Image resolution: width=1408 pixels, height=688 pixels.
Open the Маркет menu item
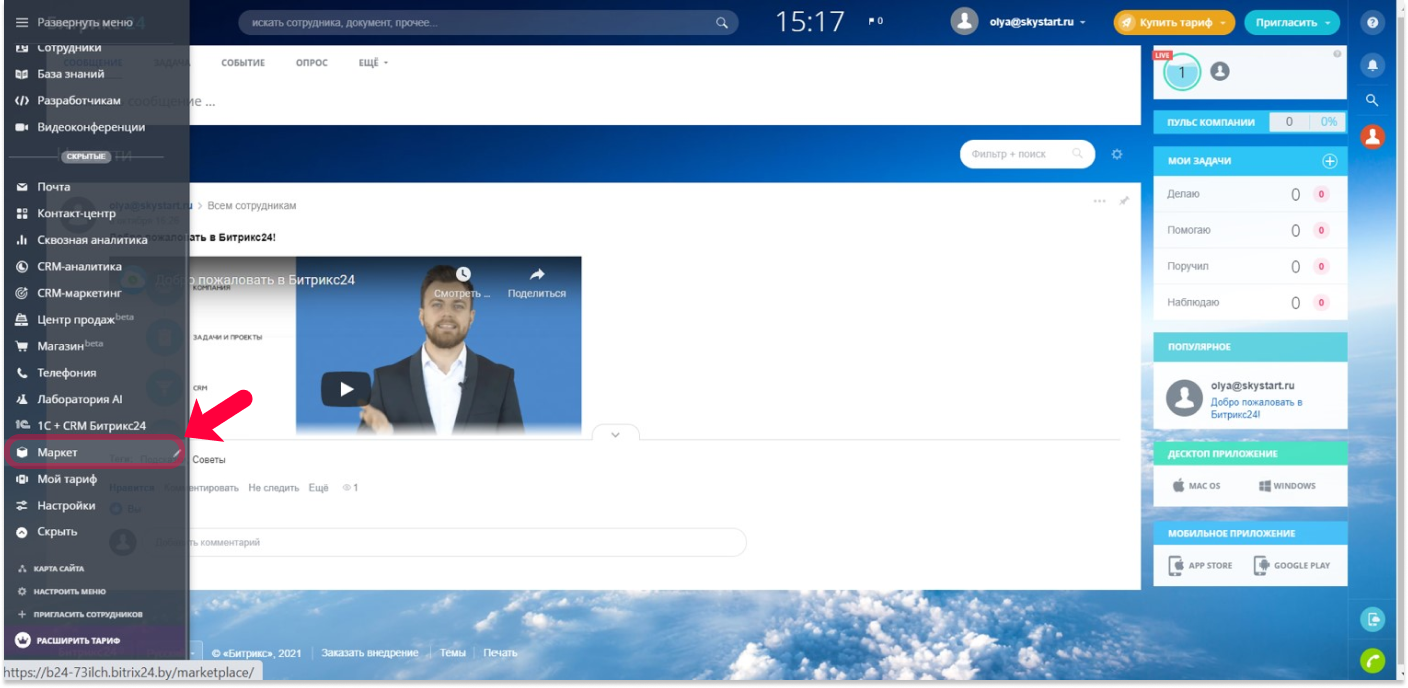pyautogui.click(x=95, y=453)
